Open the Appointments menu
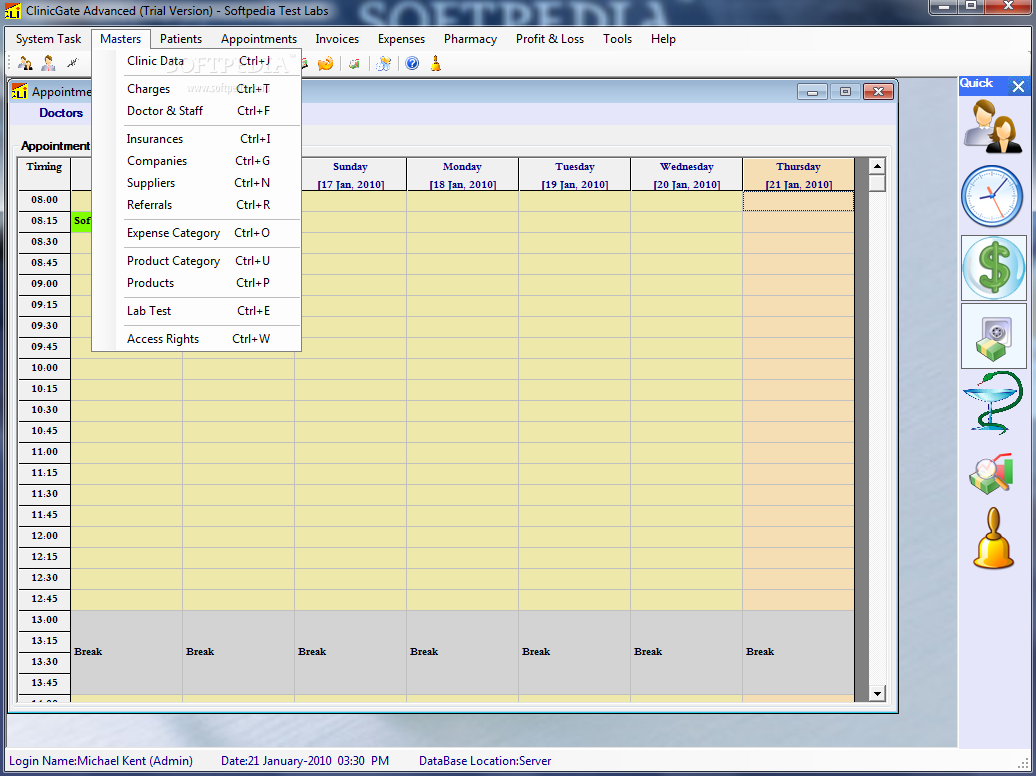The width and height of the screenshot is (1036, 776). point(259,39)
